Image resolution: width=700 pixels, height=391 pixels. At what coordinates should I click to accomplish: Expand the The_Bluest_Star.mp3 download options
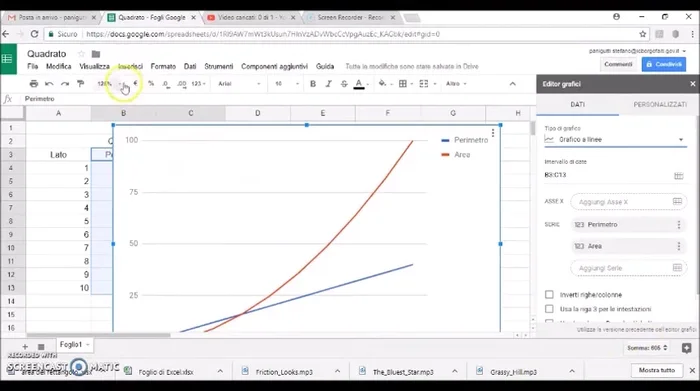click(x=454, y=371)
